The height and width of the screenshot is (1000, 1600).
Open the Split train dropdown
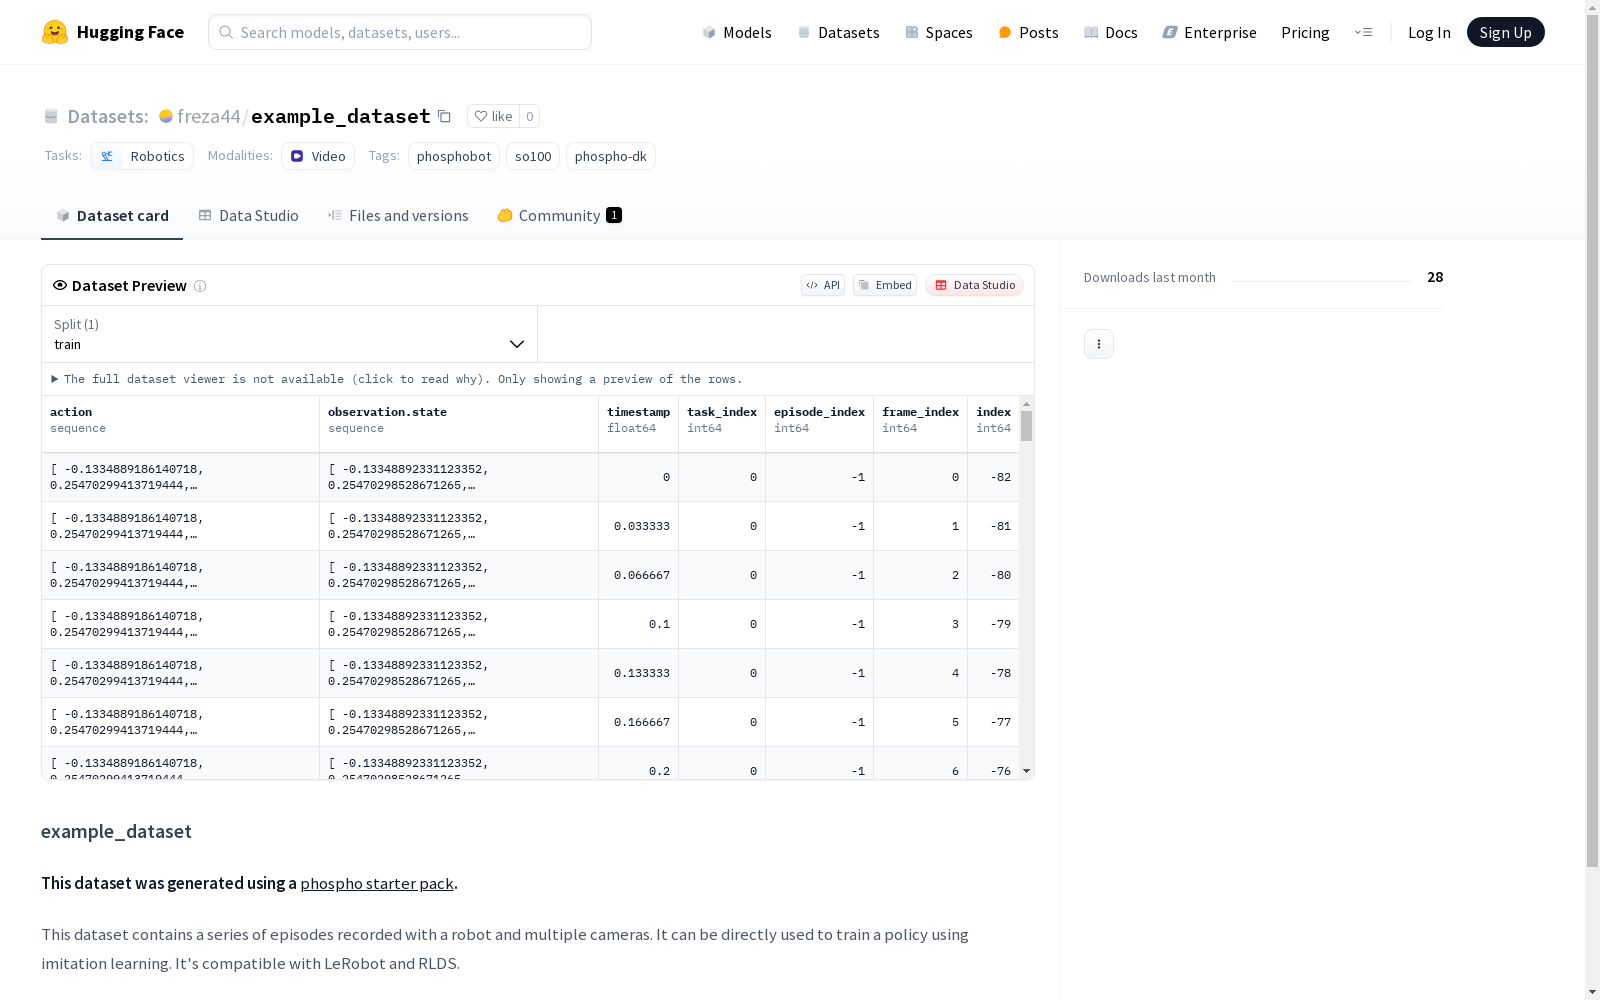click(290, 334)
